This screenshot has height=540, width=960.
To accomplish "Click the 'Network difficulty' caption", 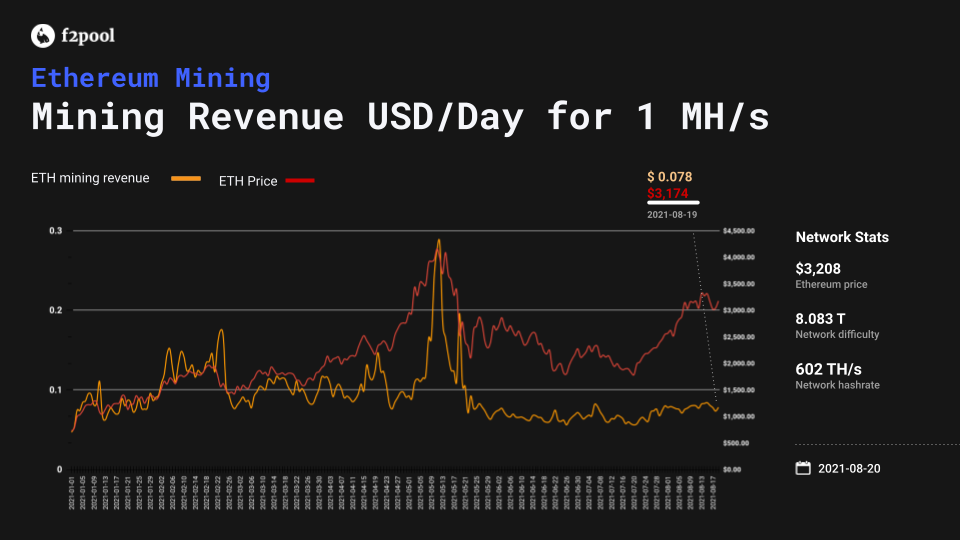I will pos(837,334).
